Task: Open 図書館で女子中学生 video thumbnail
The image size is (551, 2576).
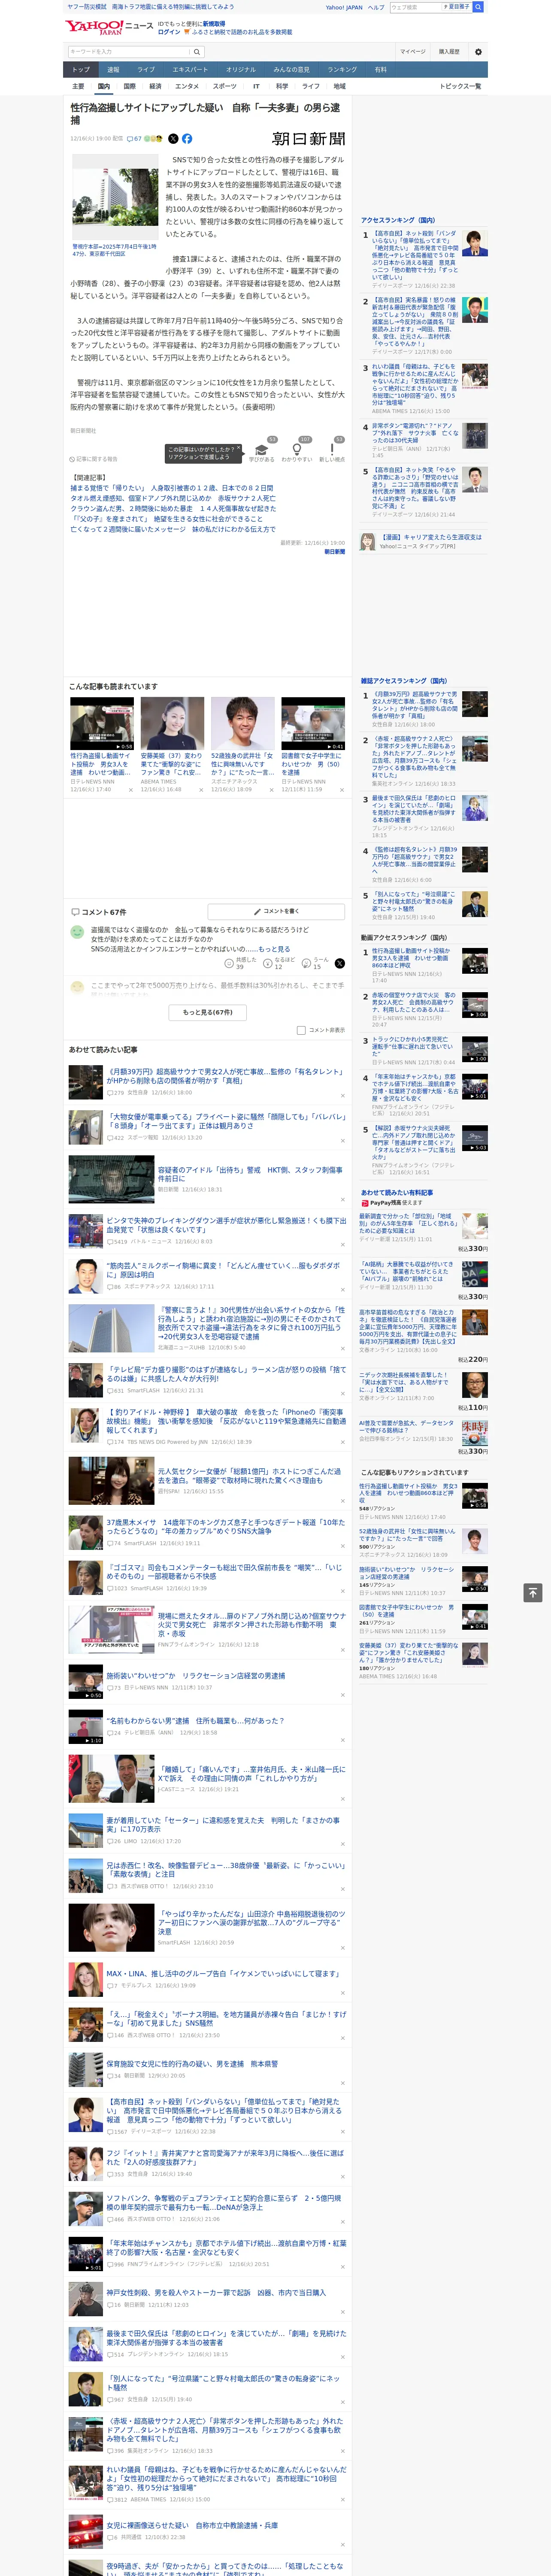Action: click(313, 723)
